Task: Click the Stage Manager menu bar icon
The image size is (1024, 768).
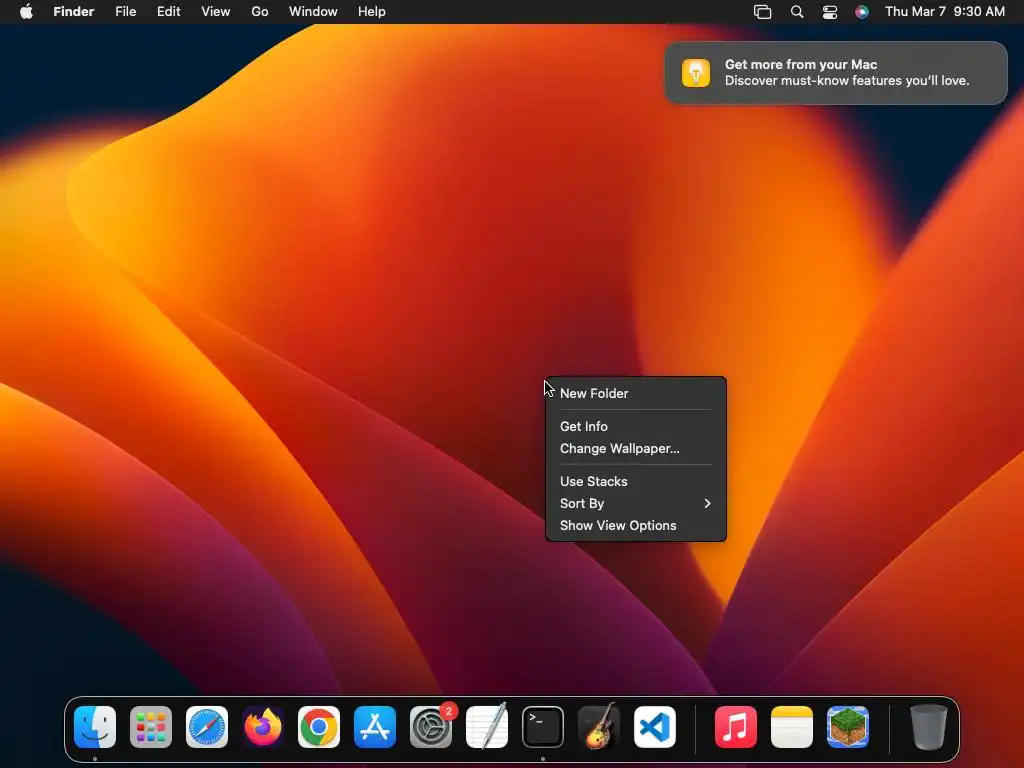Action: (762, 12)
